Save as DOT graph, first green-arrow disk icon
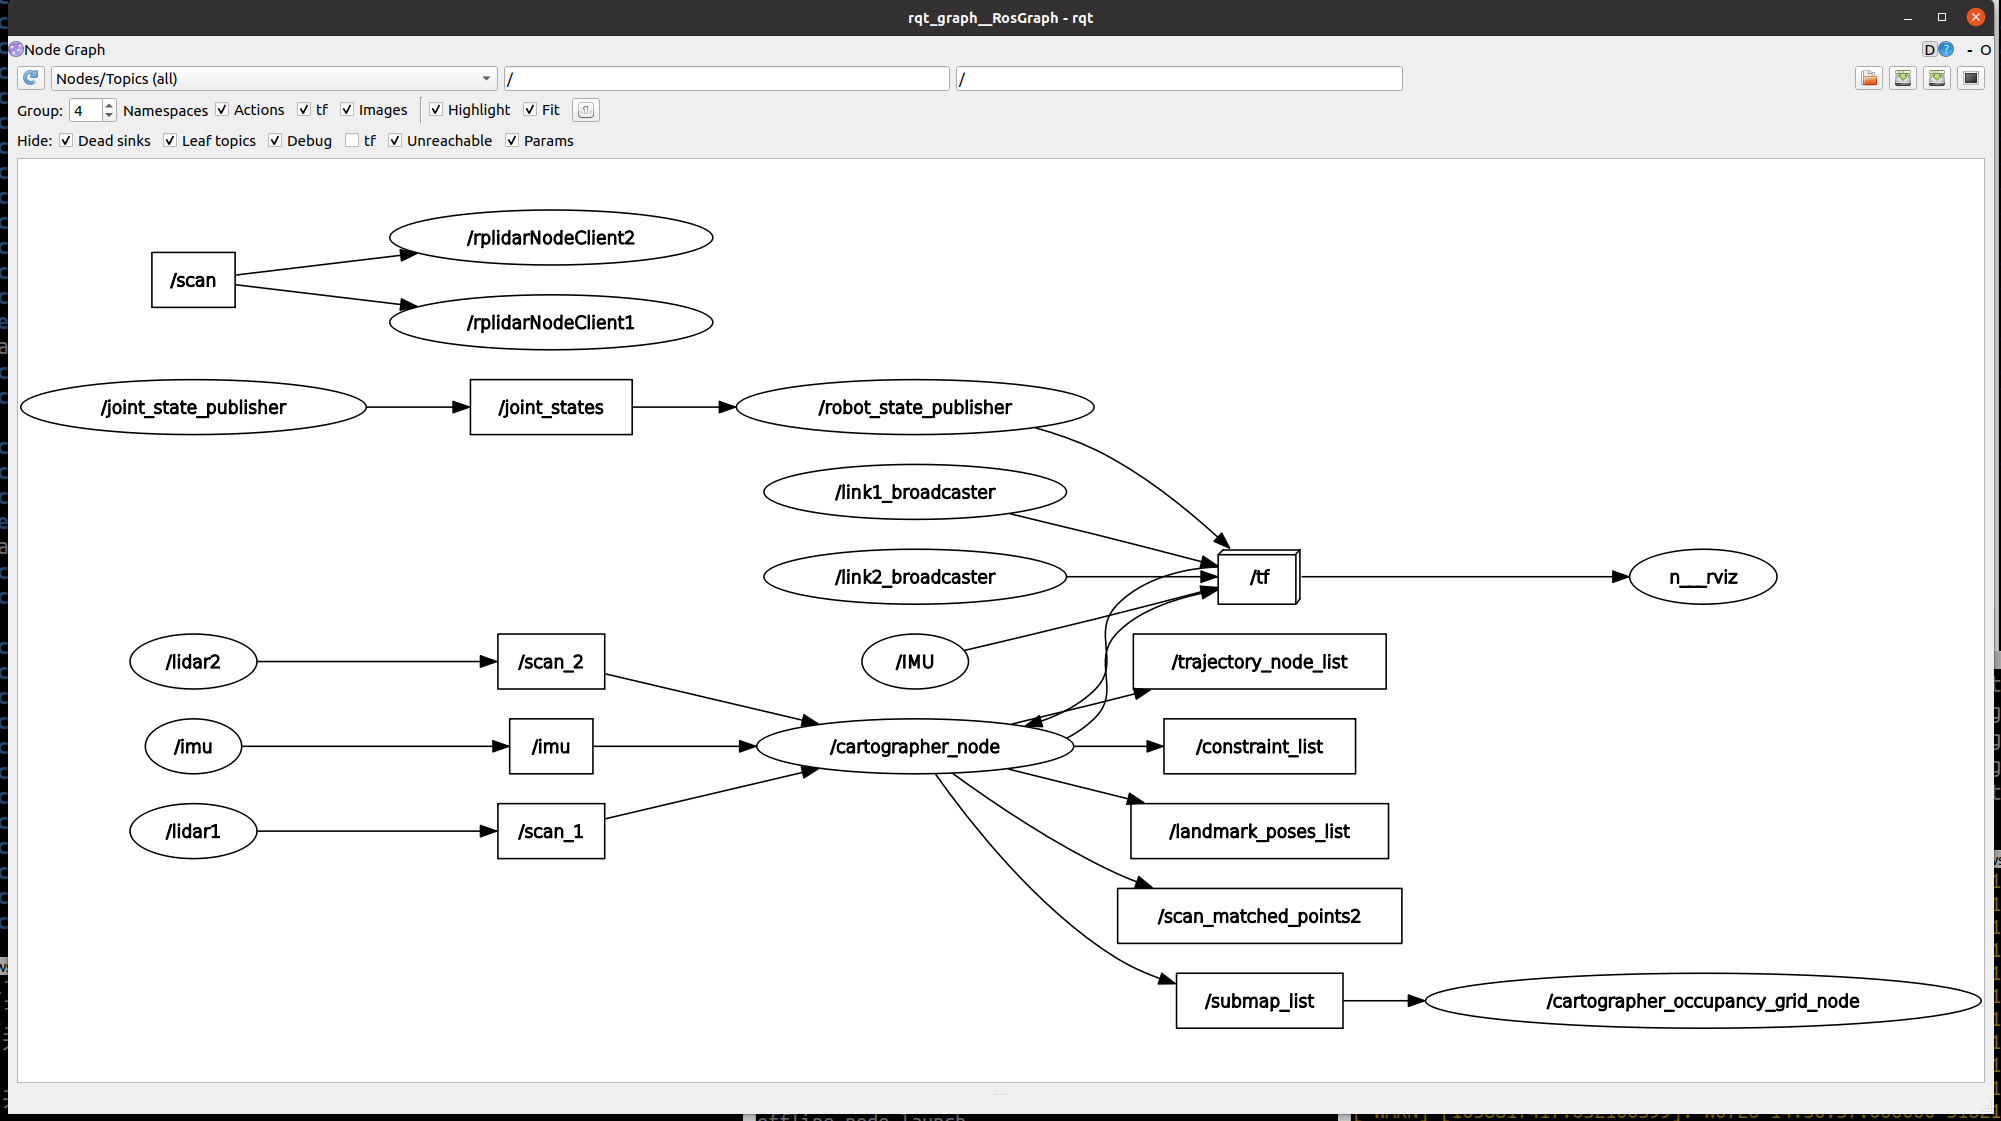The image size is (2001, 1121). [1903, 78]
